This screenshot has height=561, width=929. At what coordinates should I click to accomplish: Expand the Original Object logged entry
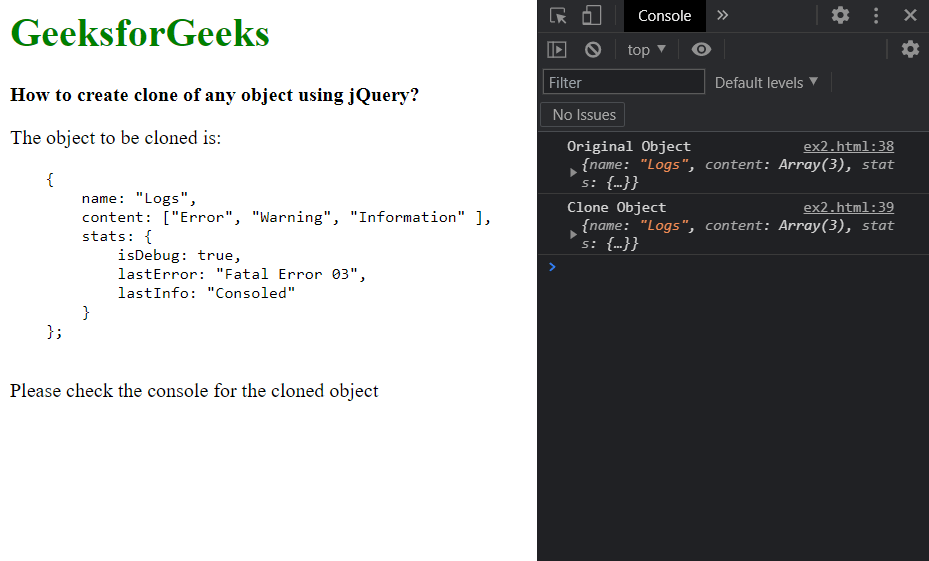(573, 172)
